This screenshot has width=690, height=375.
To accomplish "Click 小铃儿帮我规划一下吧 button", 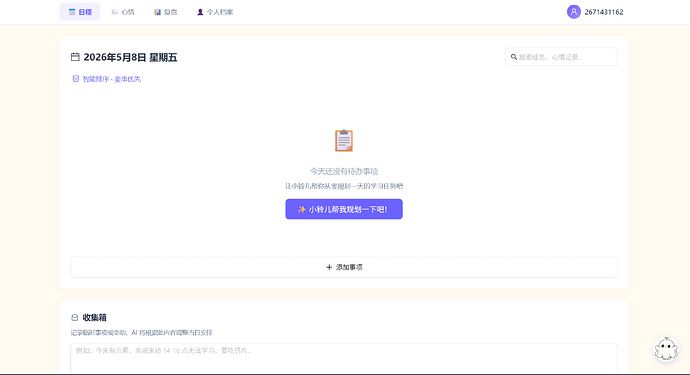I will point(344,209).
